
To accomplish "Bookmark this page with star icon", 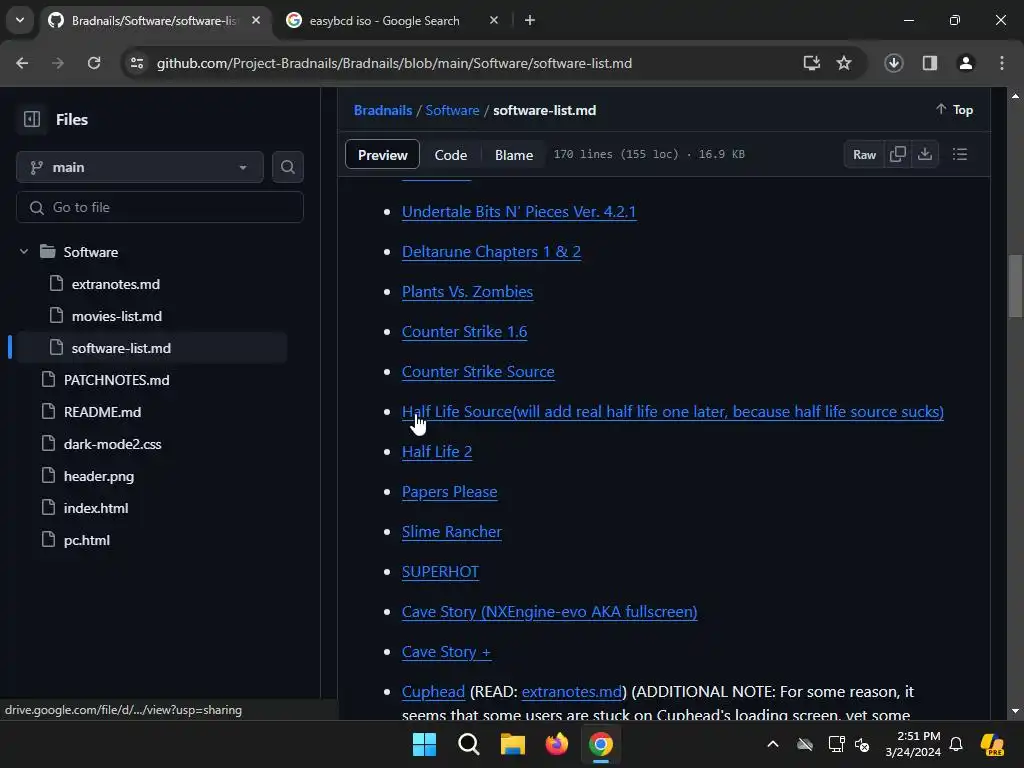I will point(844,63).
